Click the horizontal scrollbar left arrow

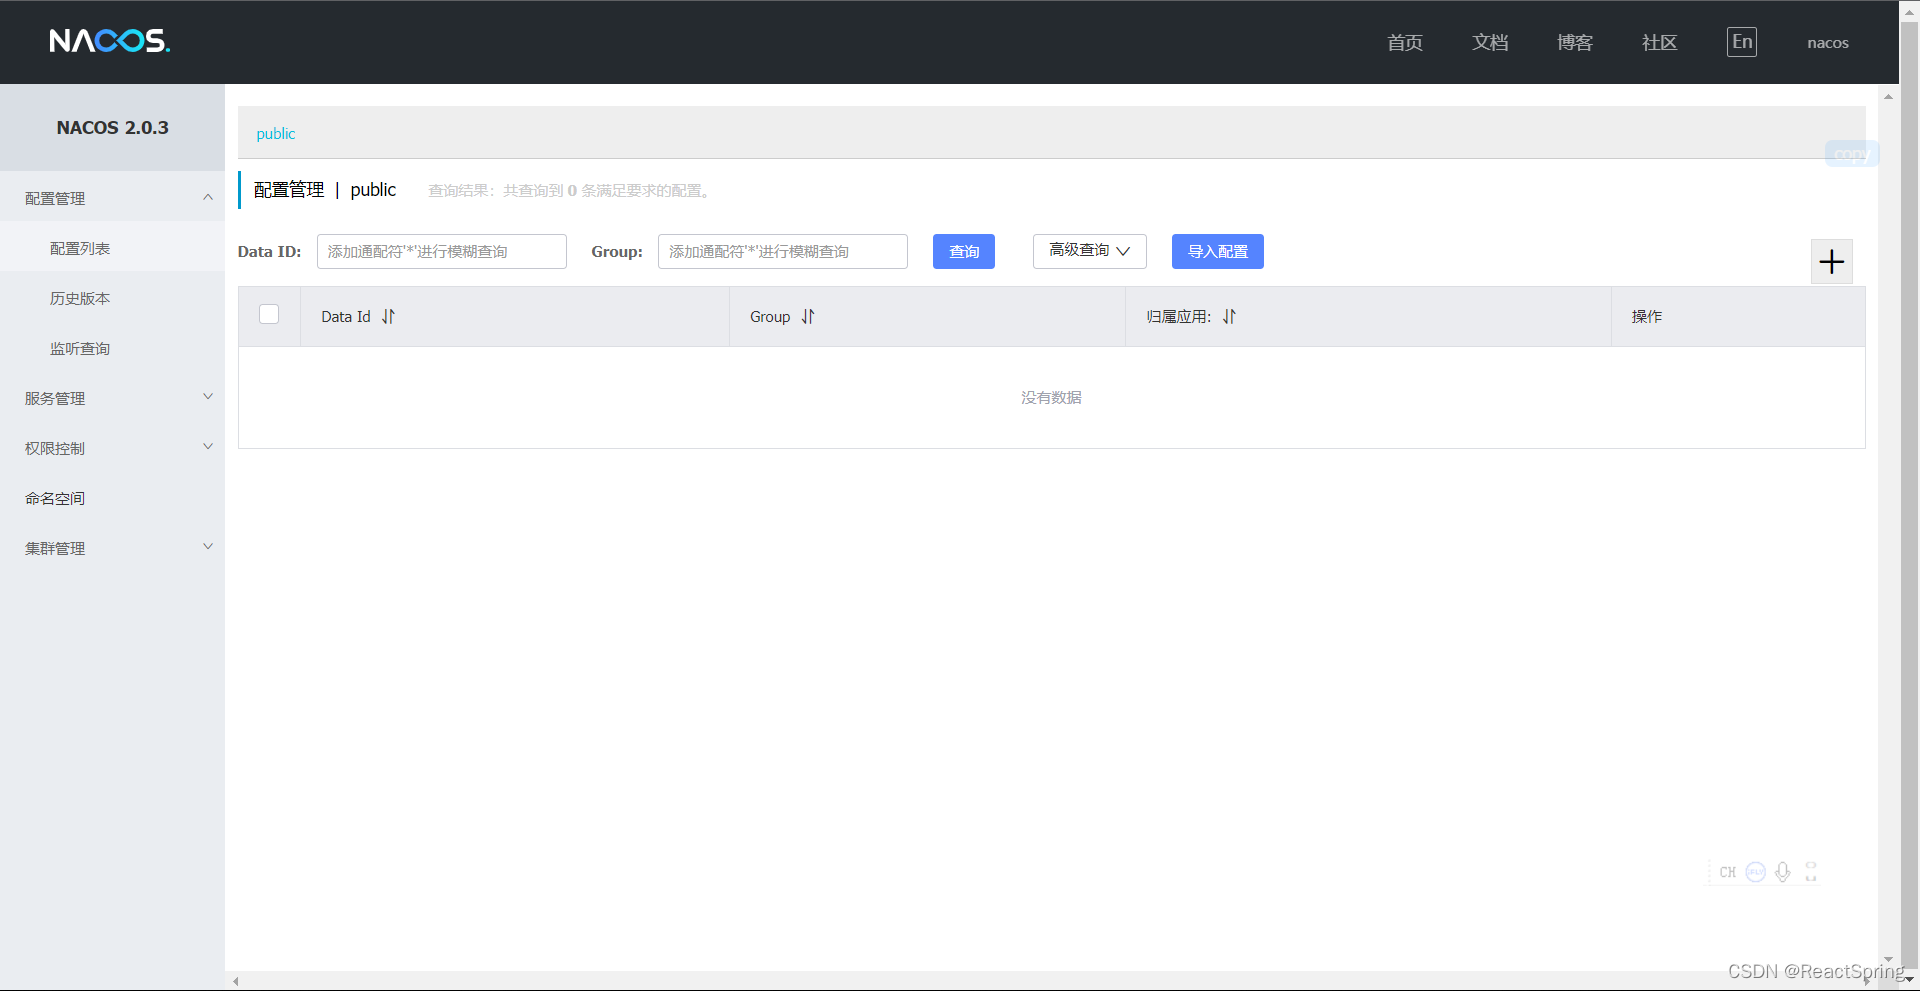236,981
